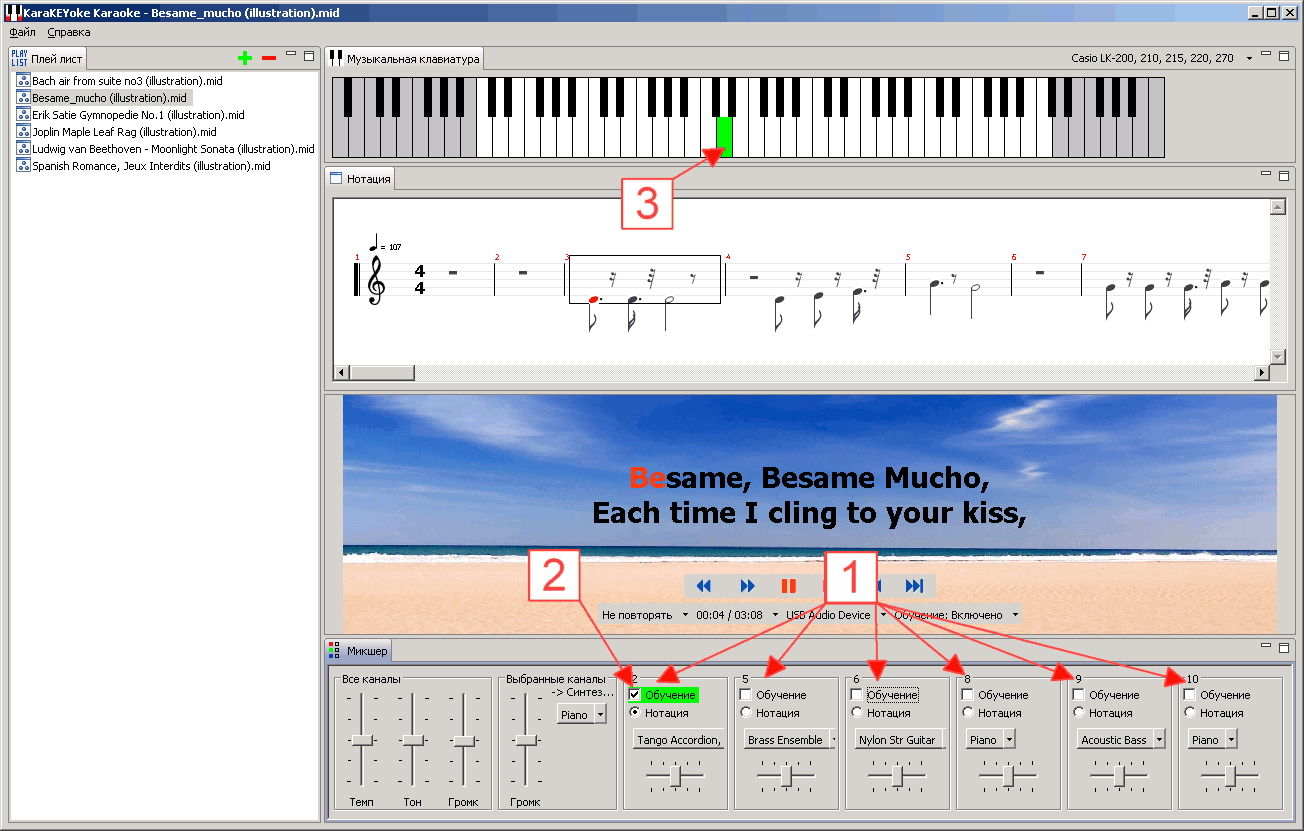Select the Плей лист tab

pyautogui.click(x=47, y=59)
